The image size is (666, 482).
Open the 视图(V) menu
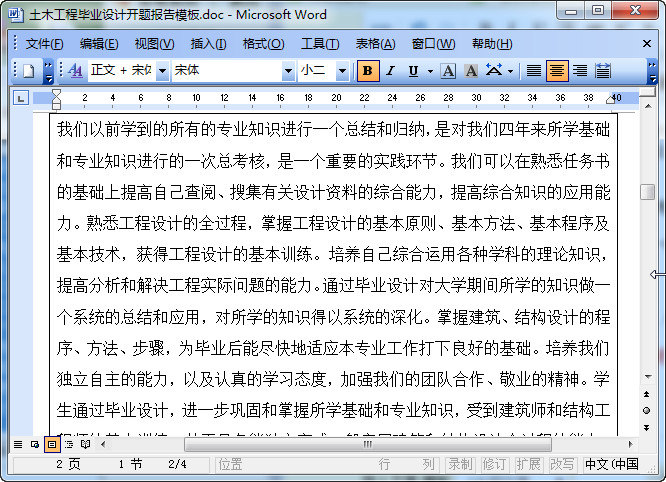154,44
